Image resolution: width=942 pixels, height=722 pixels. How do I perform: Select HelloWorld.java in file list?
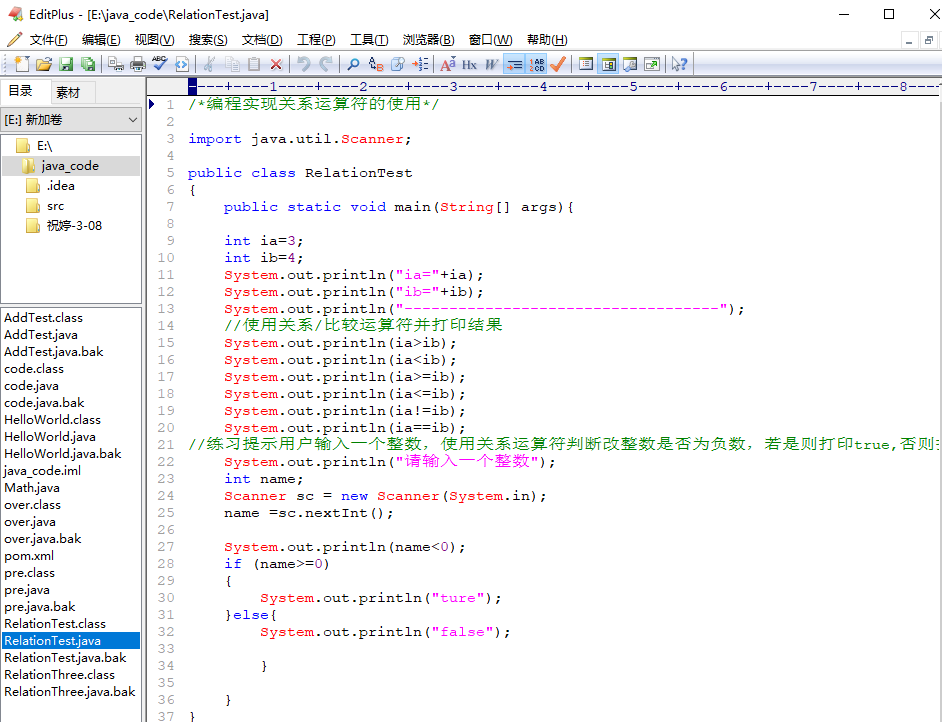(x=50, y=437)
